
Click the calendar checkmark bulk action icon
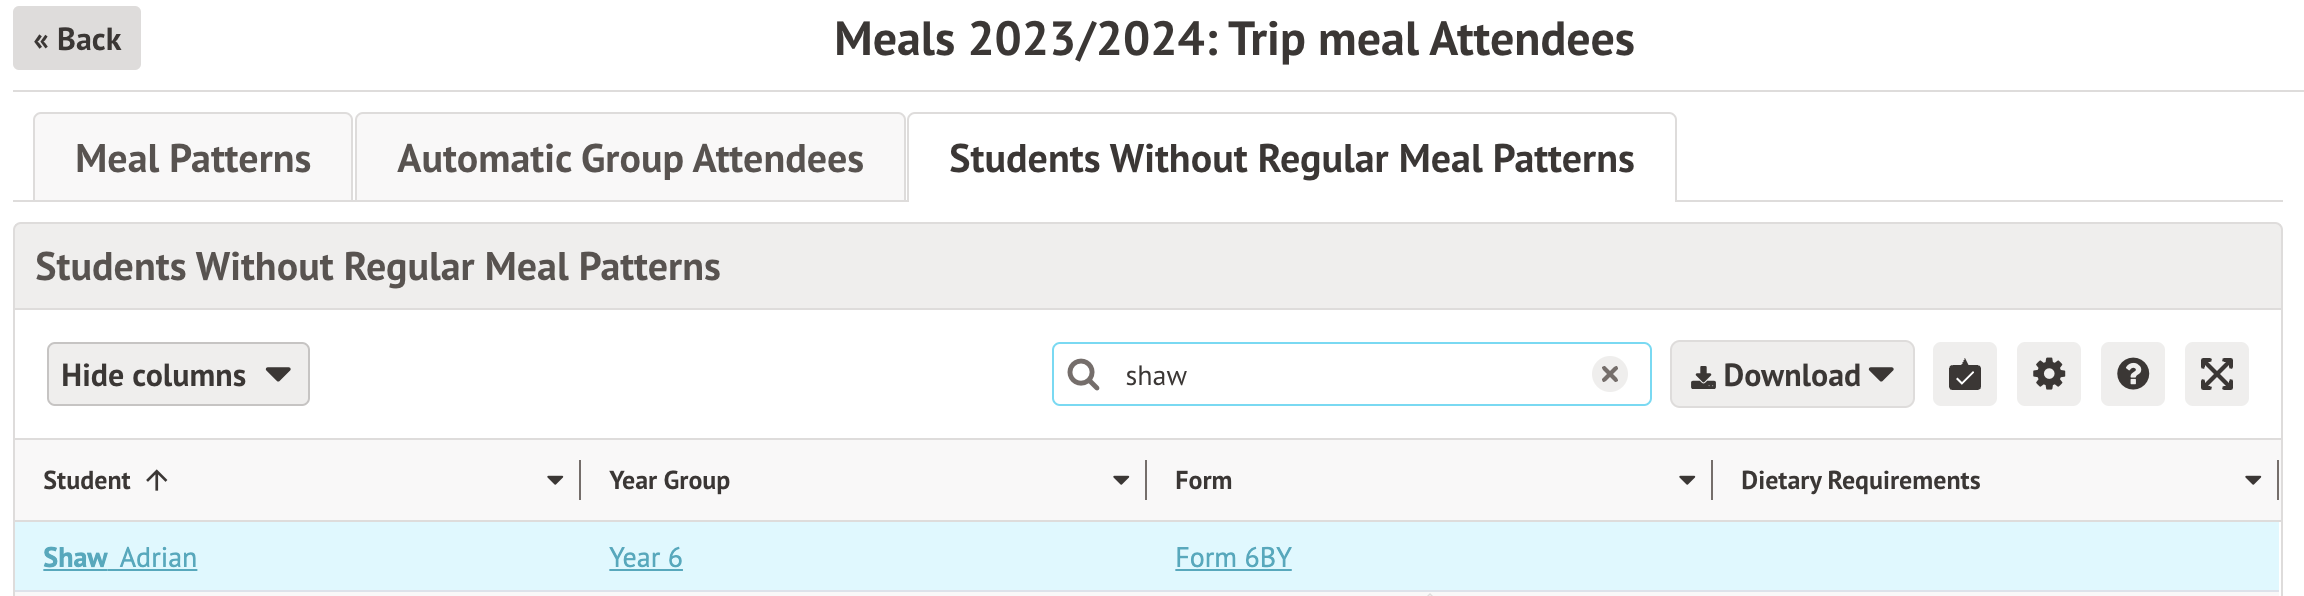click(1964, 375)
